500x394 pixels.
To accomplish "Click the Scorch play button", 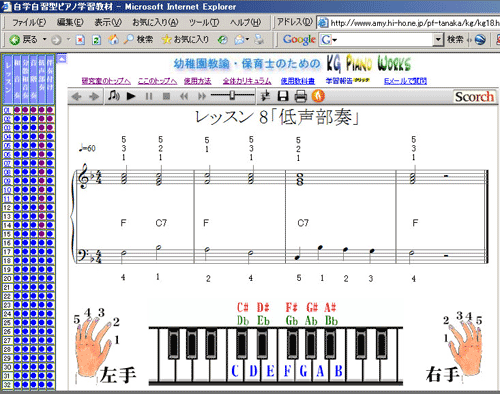I will click(131, 96).
